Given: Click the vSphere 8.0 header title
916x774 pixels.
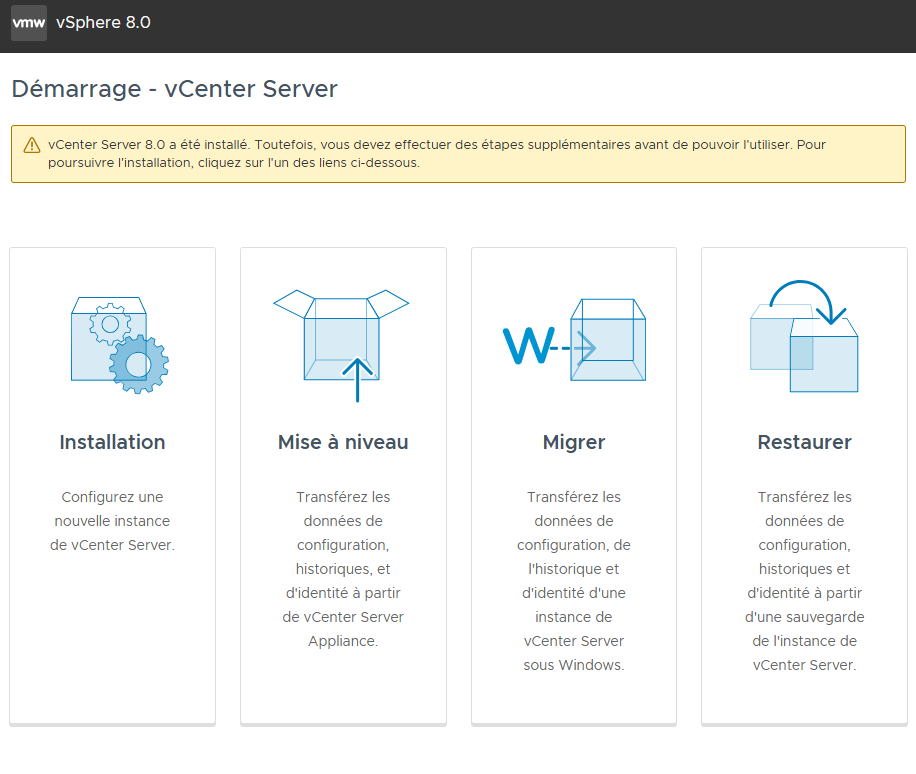Looking at the screenshot, I should point(103,22).
